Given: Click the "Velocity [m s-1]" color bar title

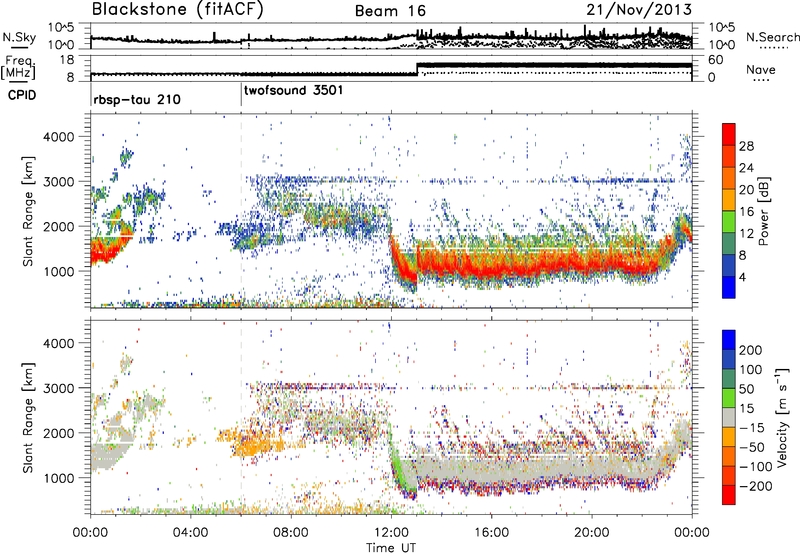Looking at the screenshot, I should click(x=781, y=418).
